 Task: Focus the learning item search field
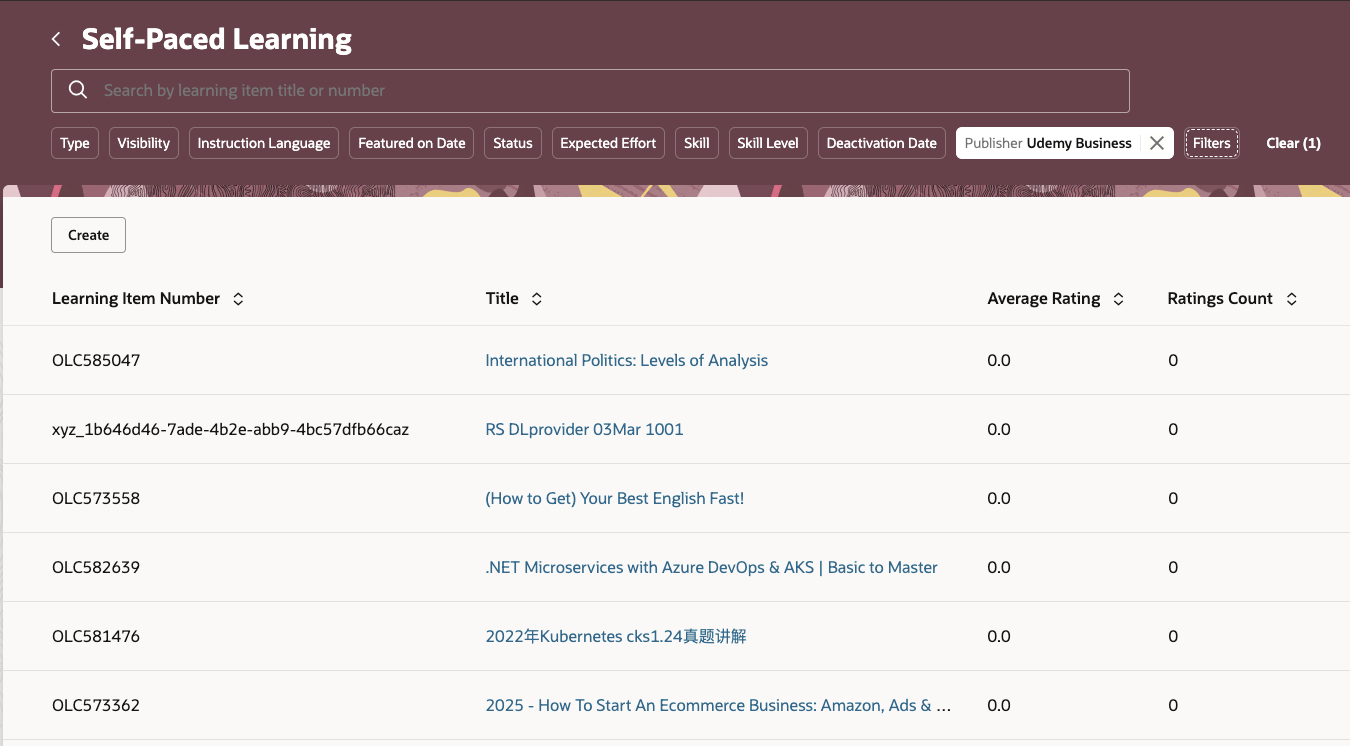pos(600,90)
